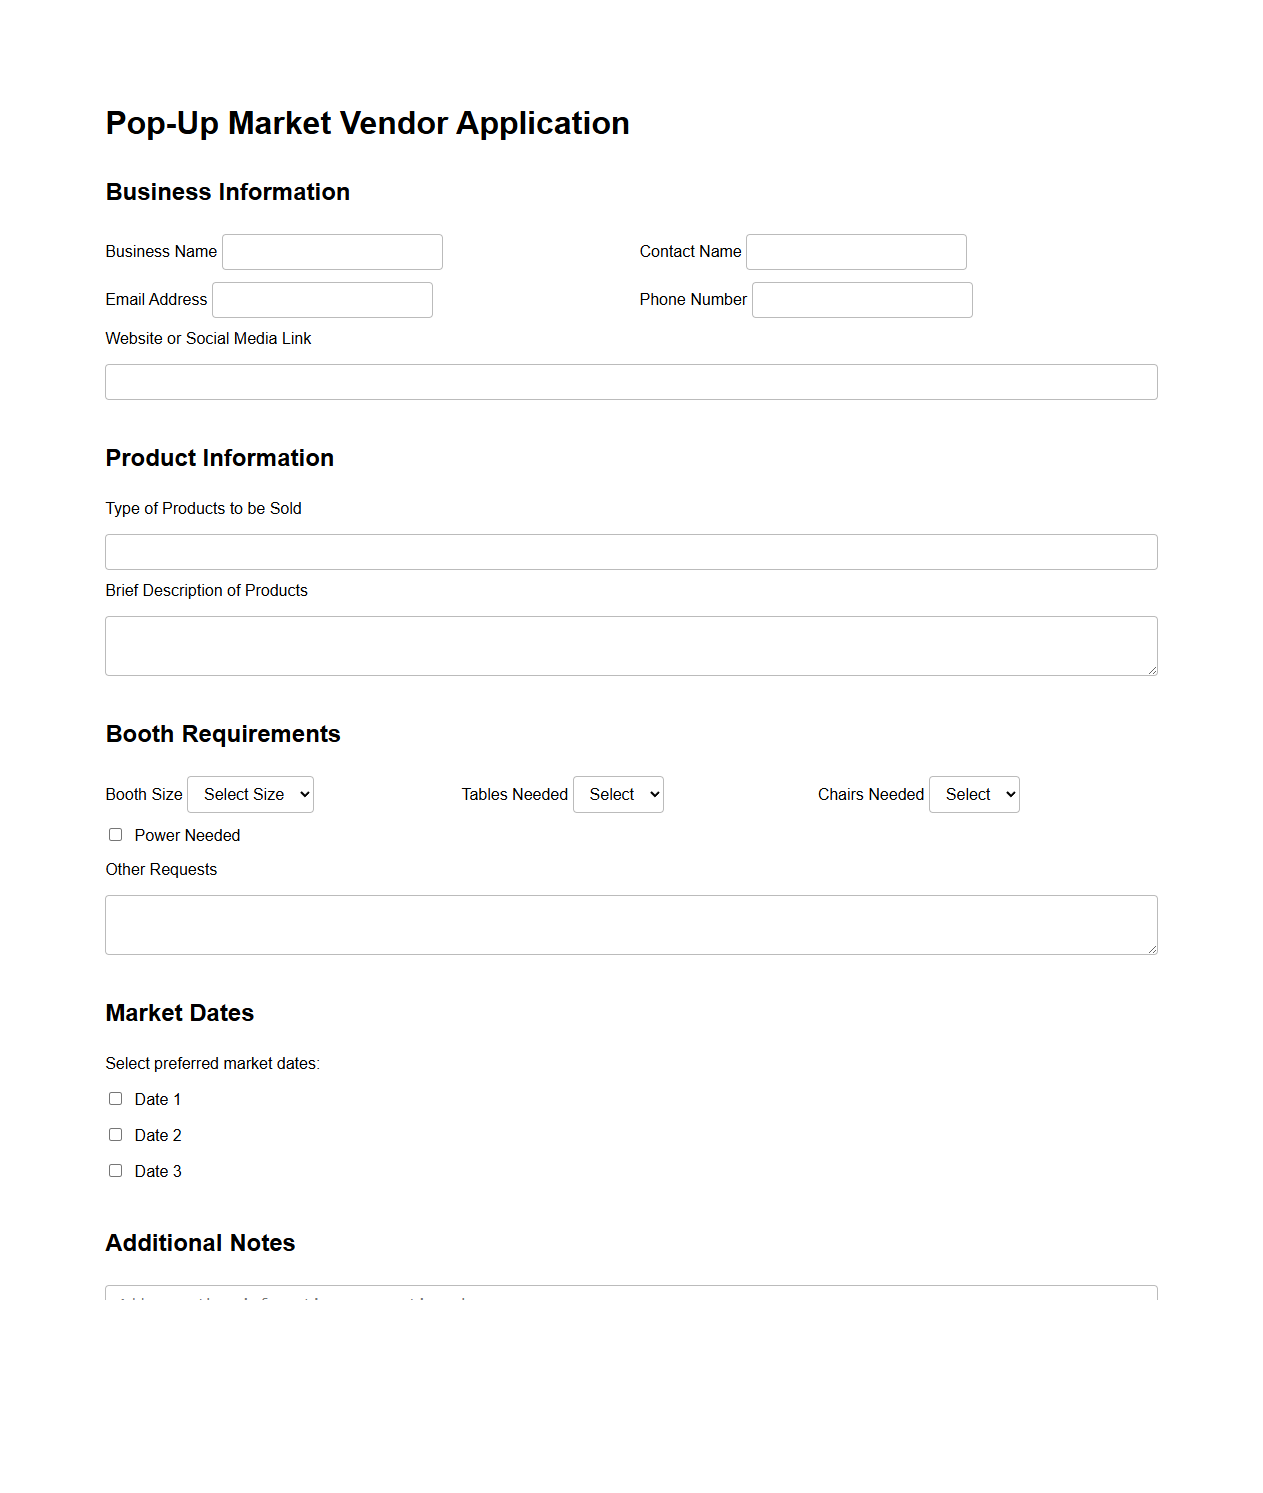
Task: Click the Pop-Up Market Vendor Application title
Action: point(367,122)
